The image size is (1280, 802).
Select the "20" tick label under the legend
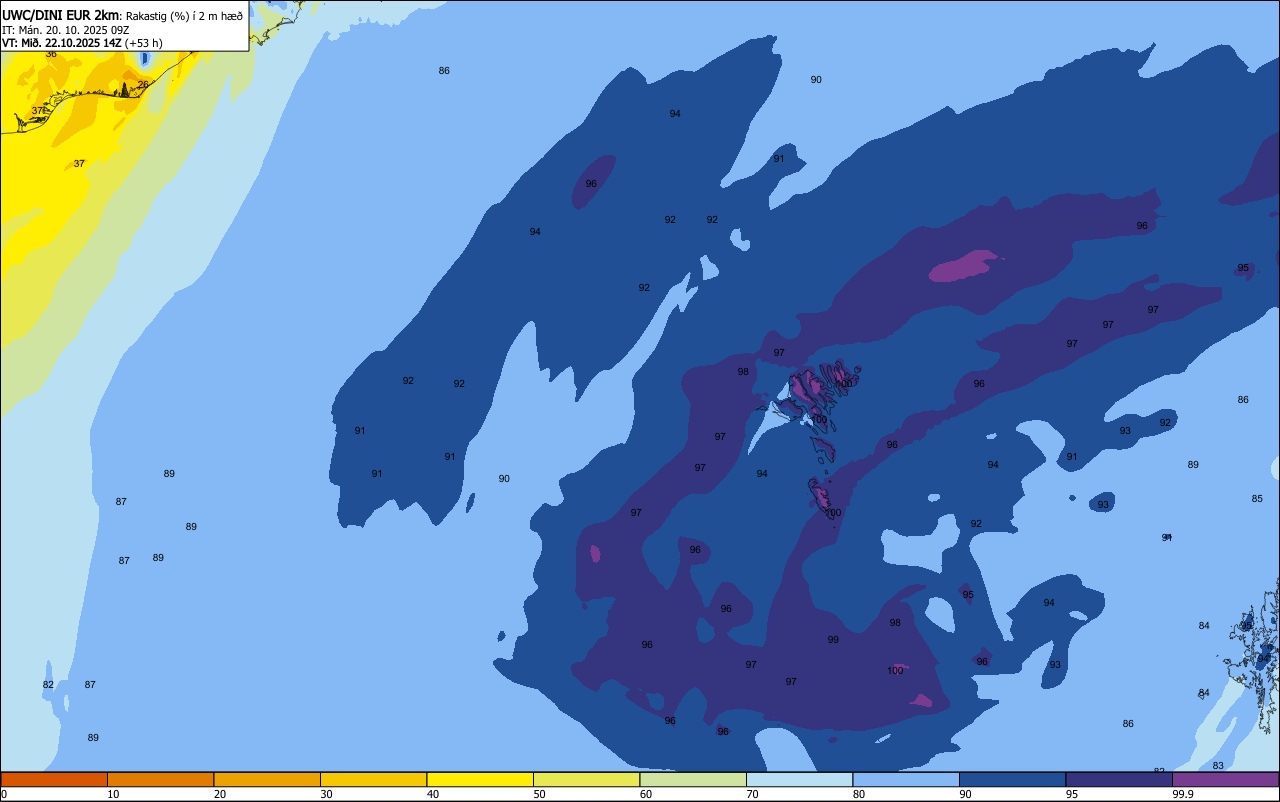click(220, 794)
